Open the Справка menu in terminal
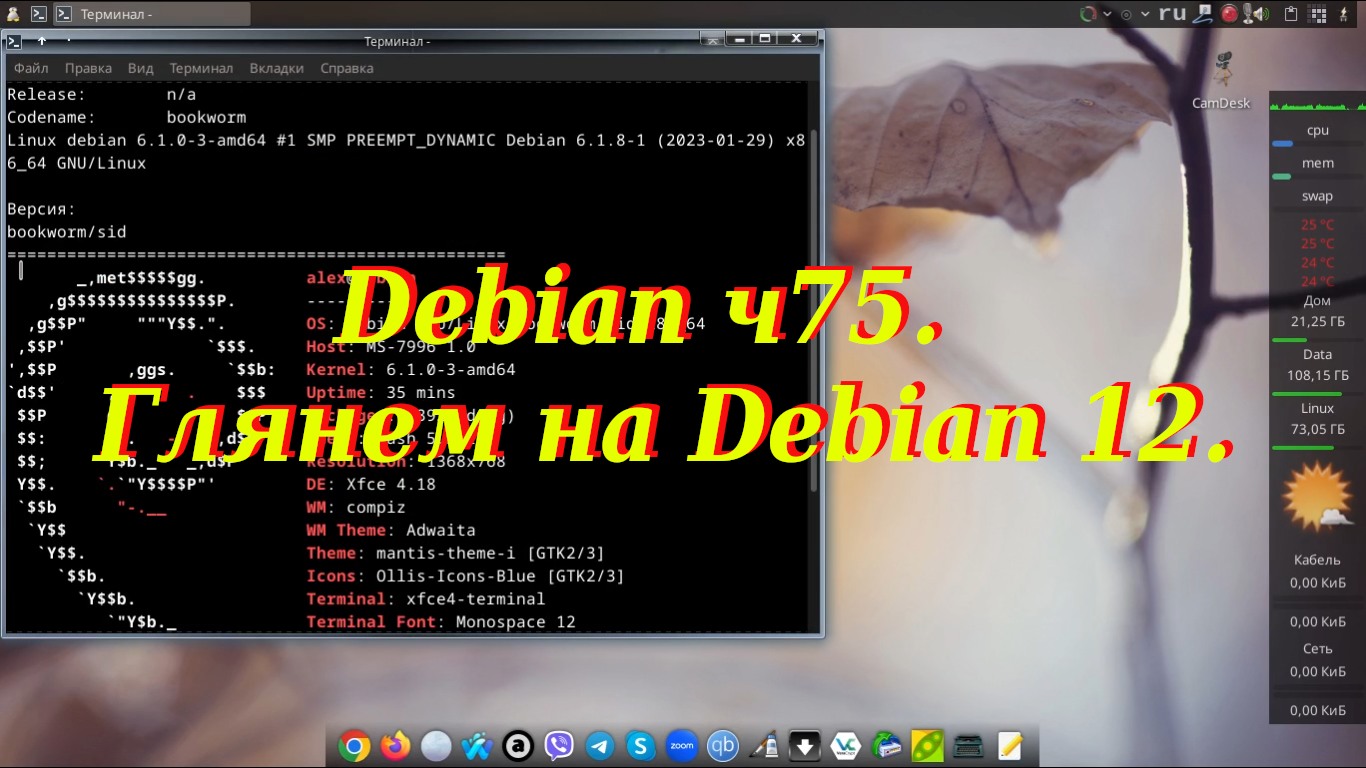Image resolution: width=1366 pixels, height=768 pixels. point(347,68)
